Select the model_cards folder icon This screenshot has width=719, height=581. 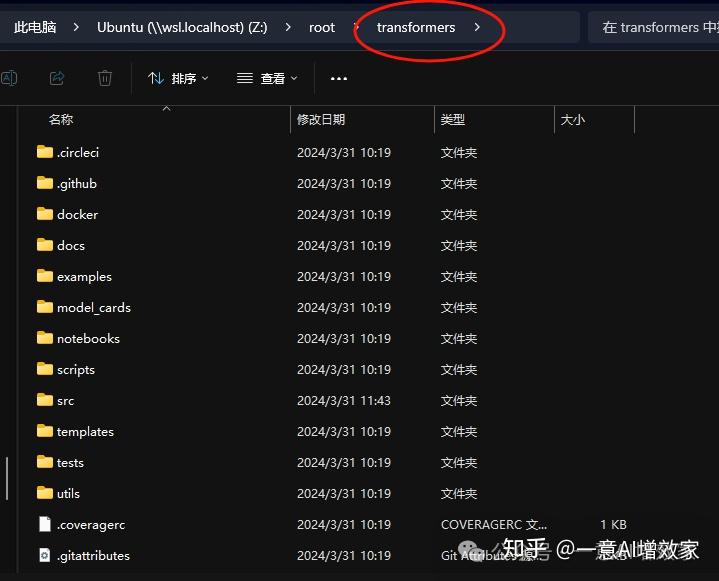pyautogui.click(x=44, y=307)
